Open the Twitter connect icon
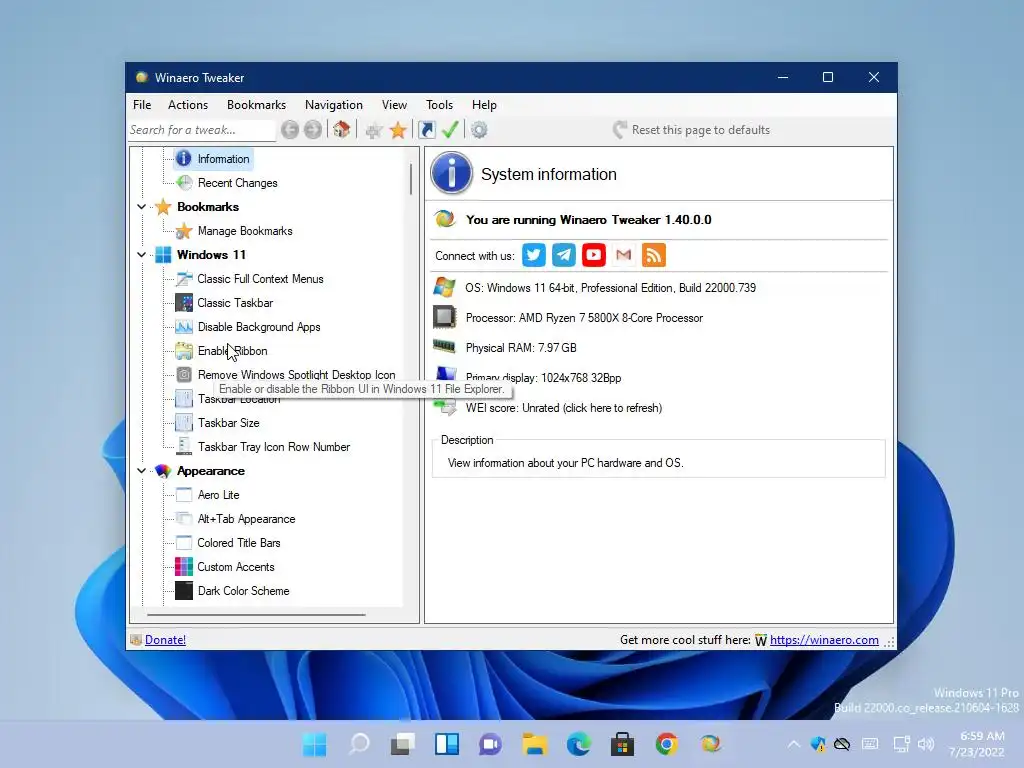The width and height of the screenshot is (1024, 768). (534, 255)
